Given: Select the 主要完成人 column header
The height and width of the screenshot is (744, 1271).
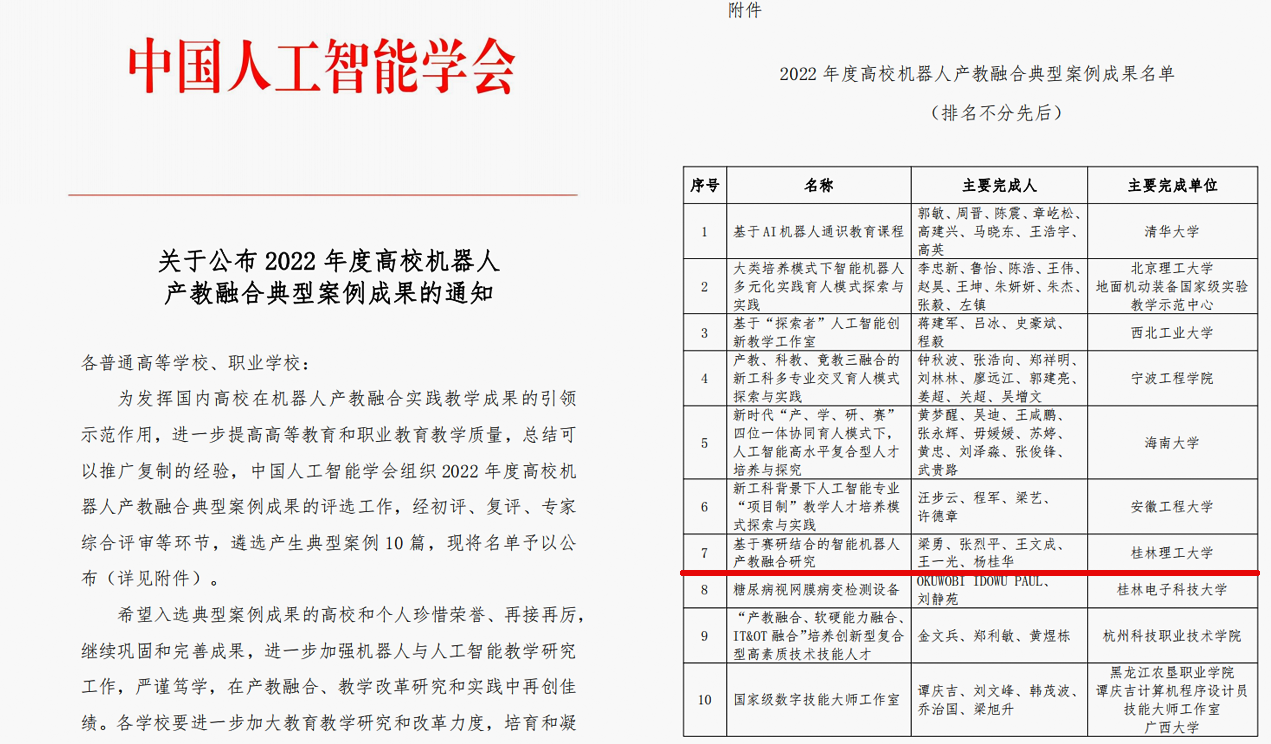Looking at the screenshot, I should click(x=998, y=185).
